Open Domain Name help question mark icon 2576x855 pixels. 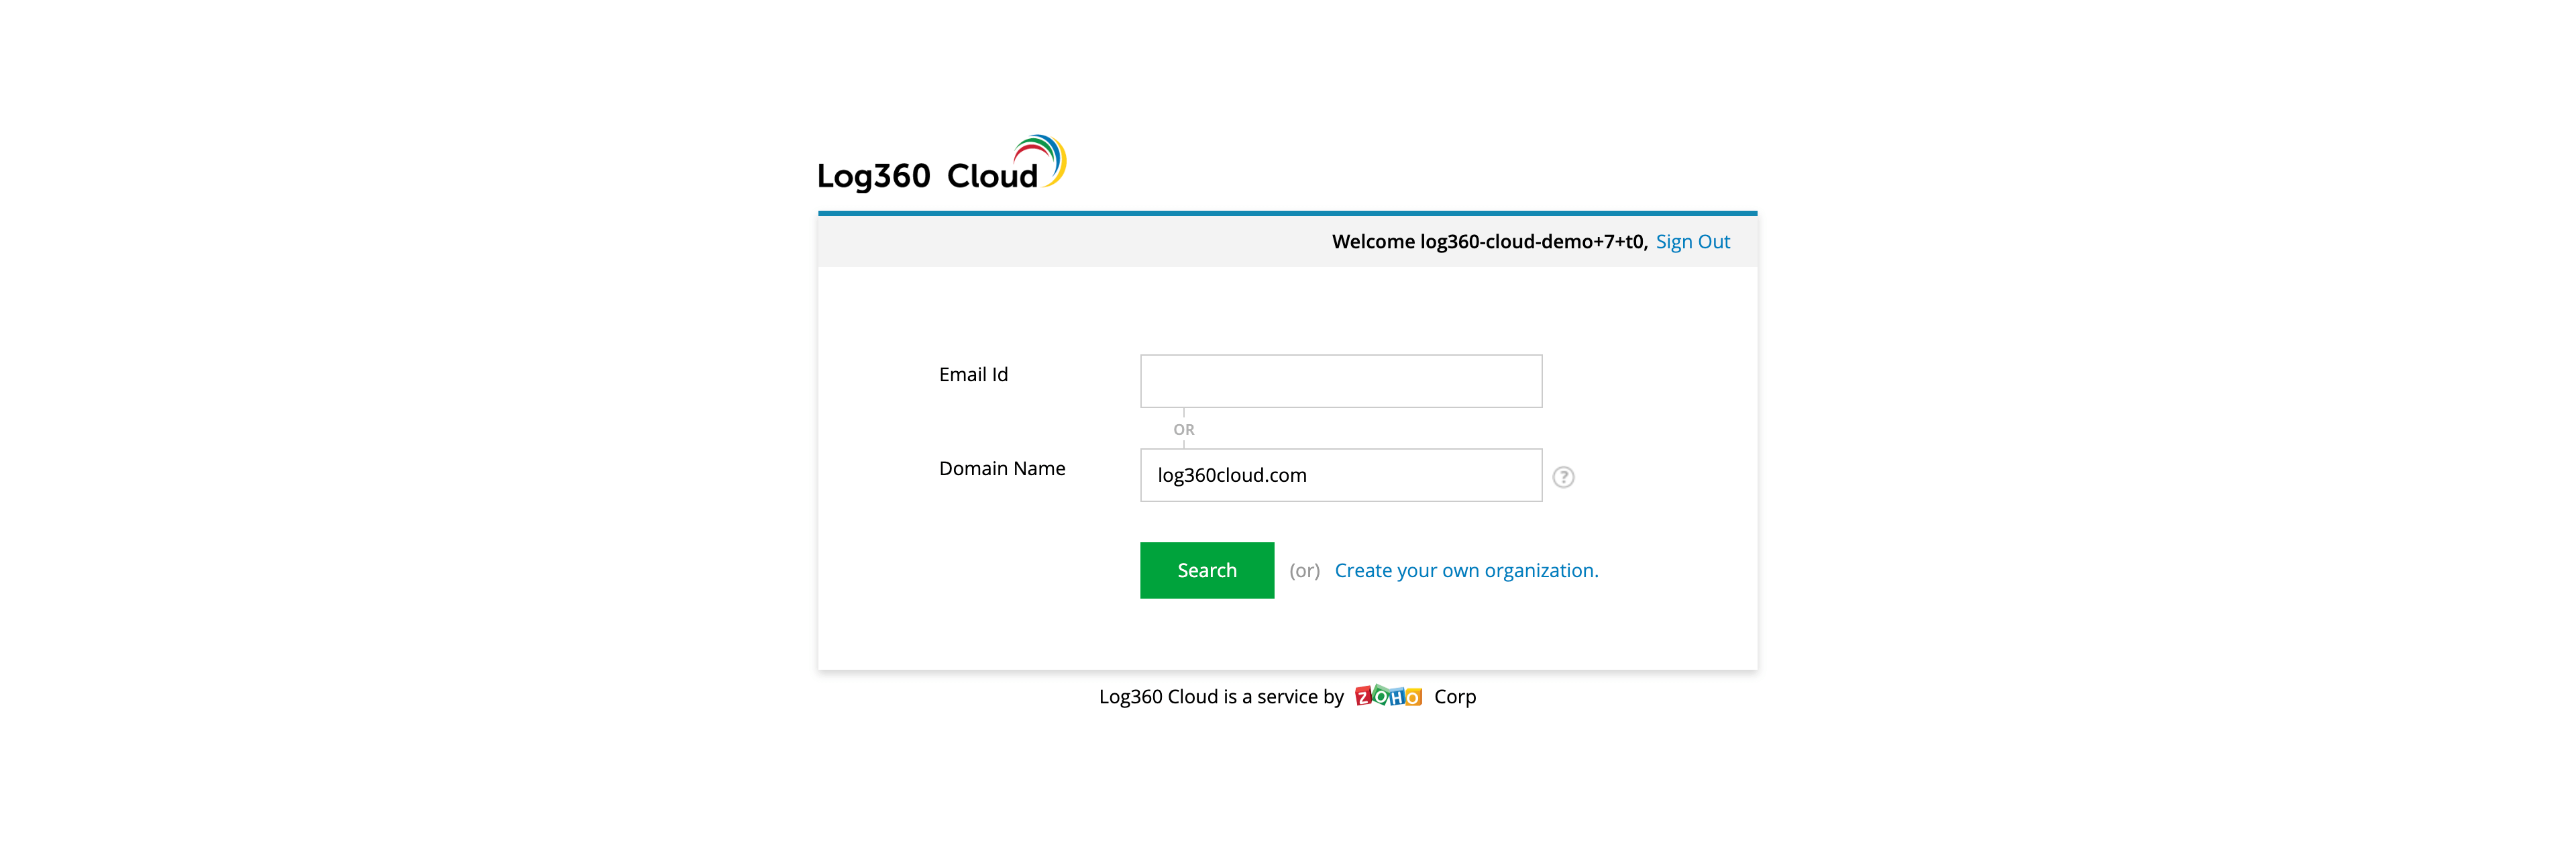click(1563, 477)
